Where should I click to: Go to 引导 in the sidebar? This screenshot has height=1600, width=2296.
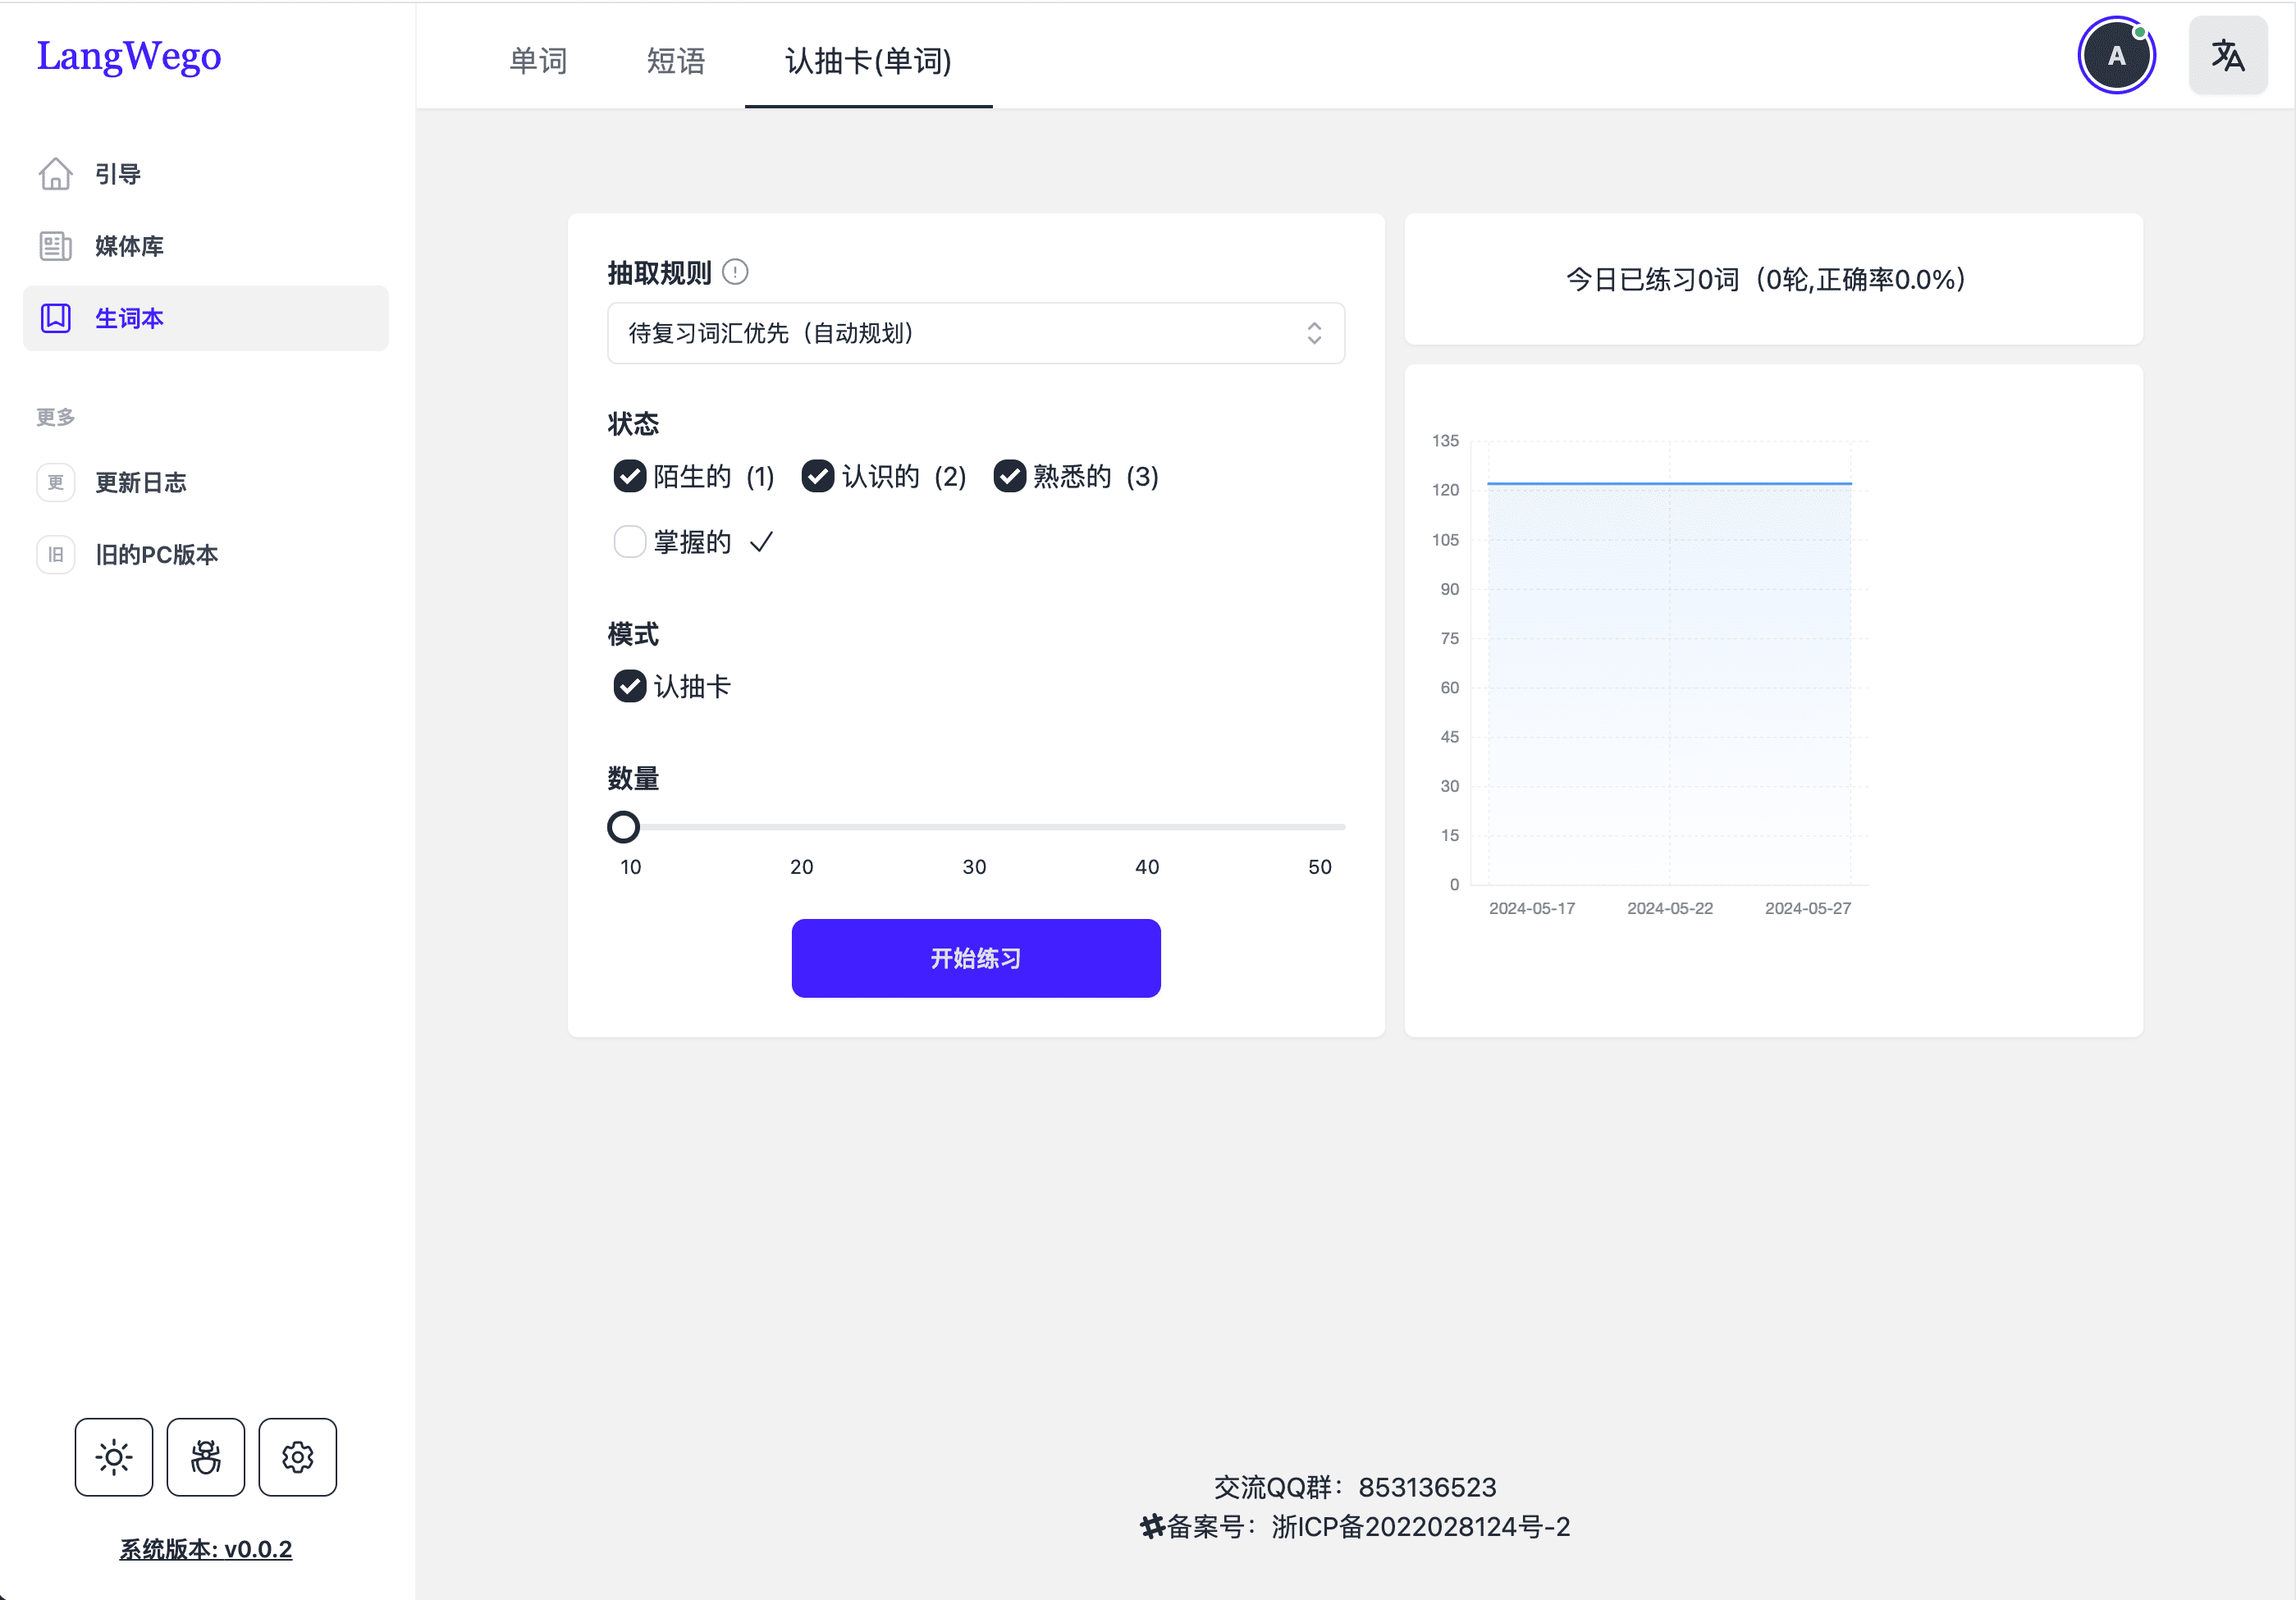coord(206,174)
